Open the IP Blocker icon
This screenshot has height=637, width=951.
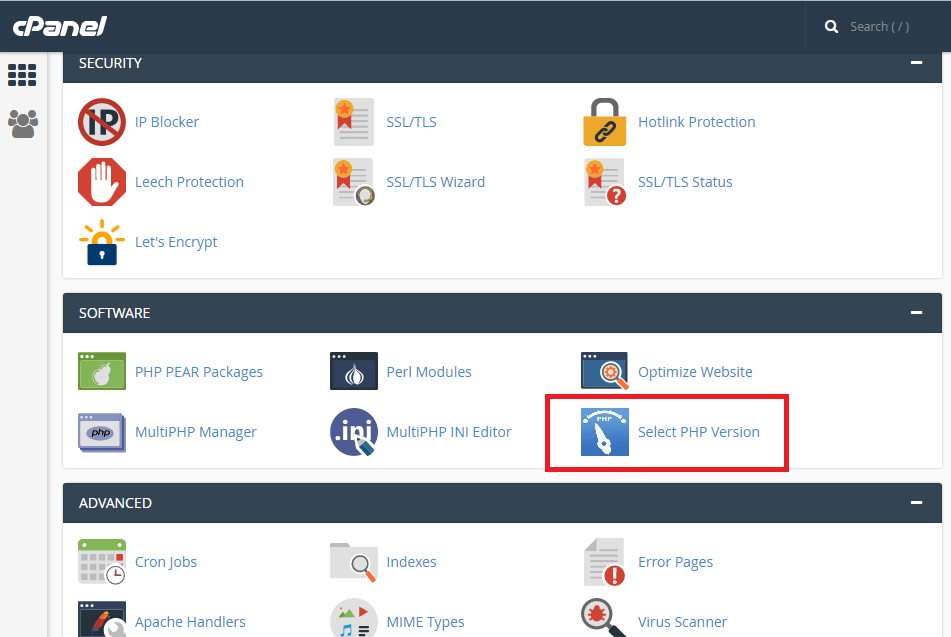(102, 122)
